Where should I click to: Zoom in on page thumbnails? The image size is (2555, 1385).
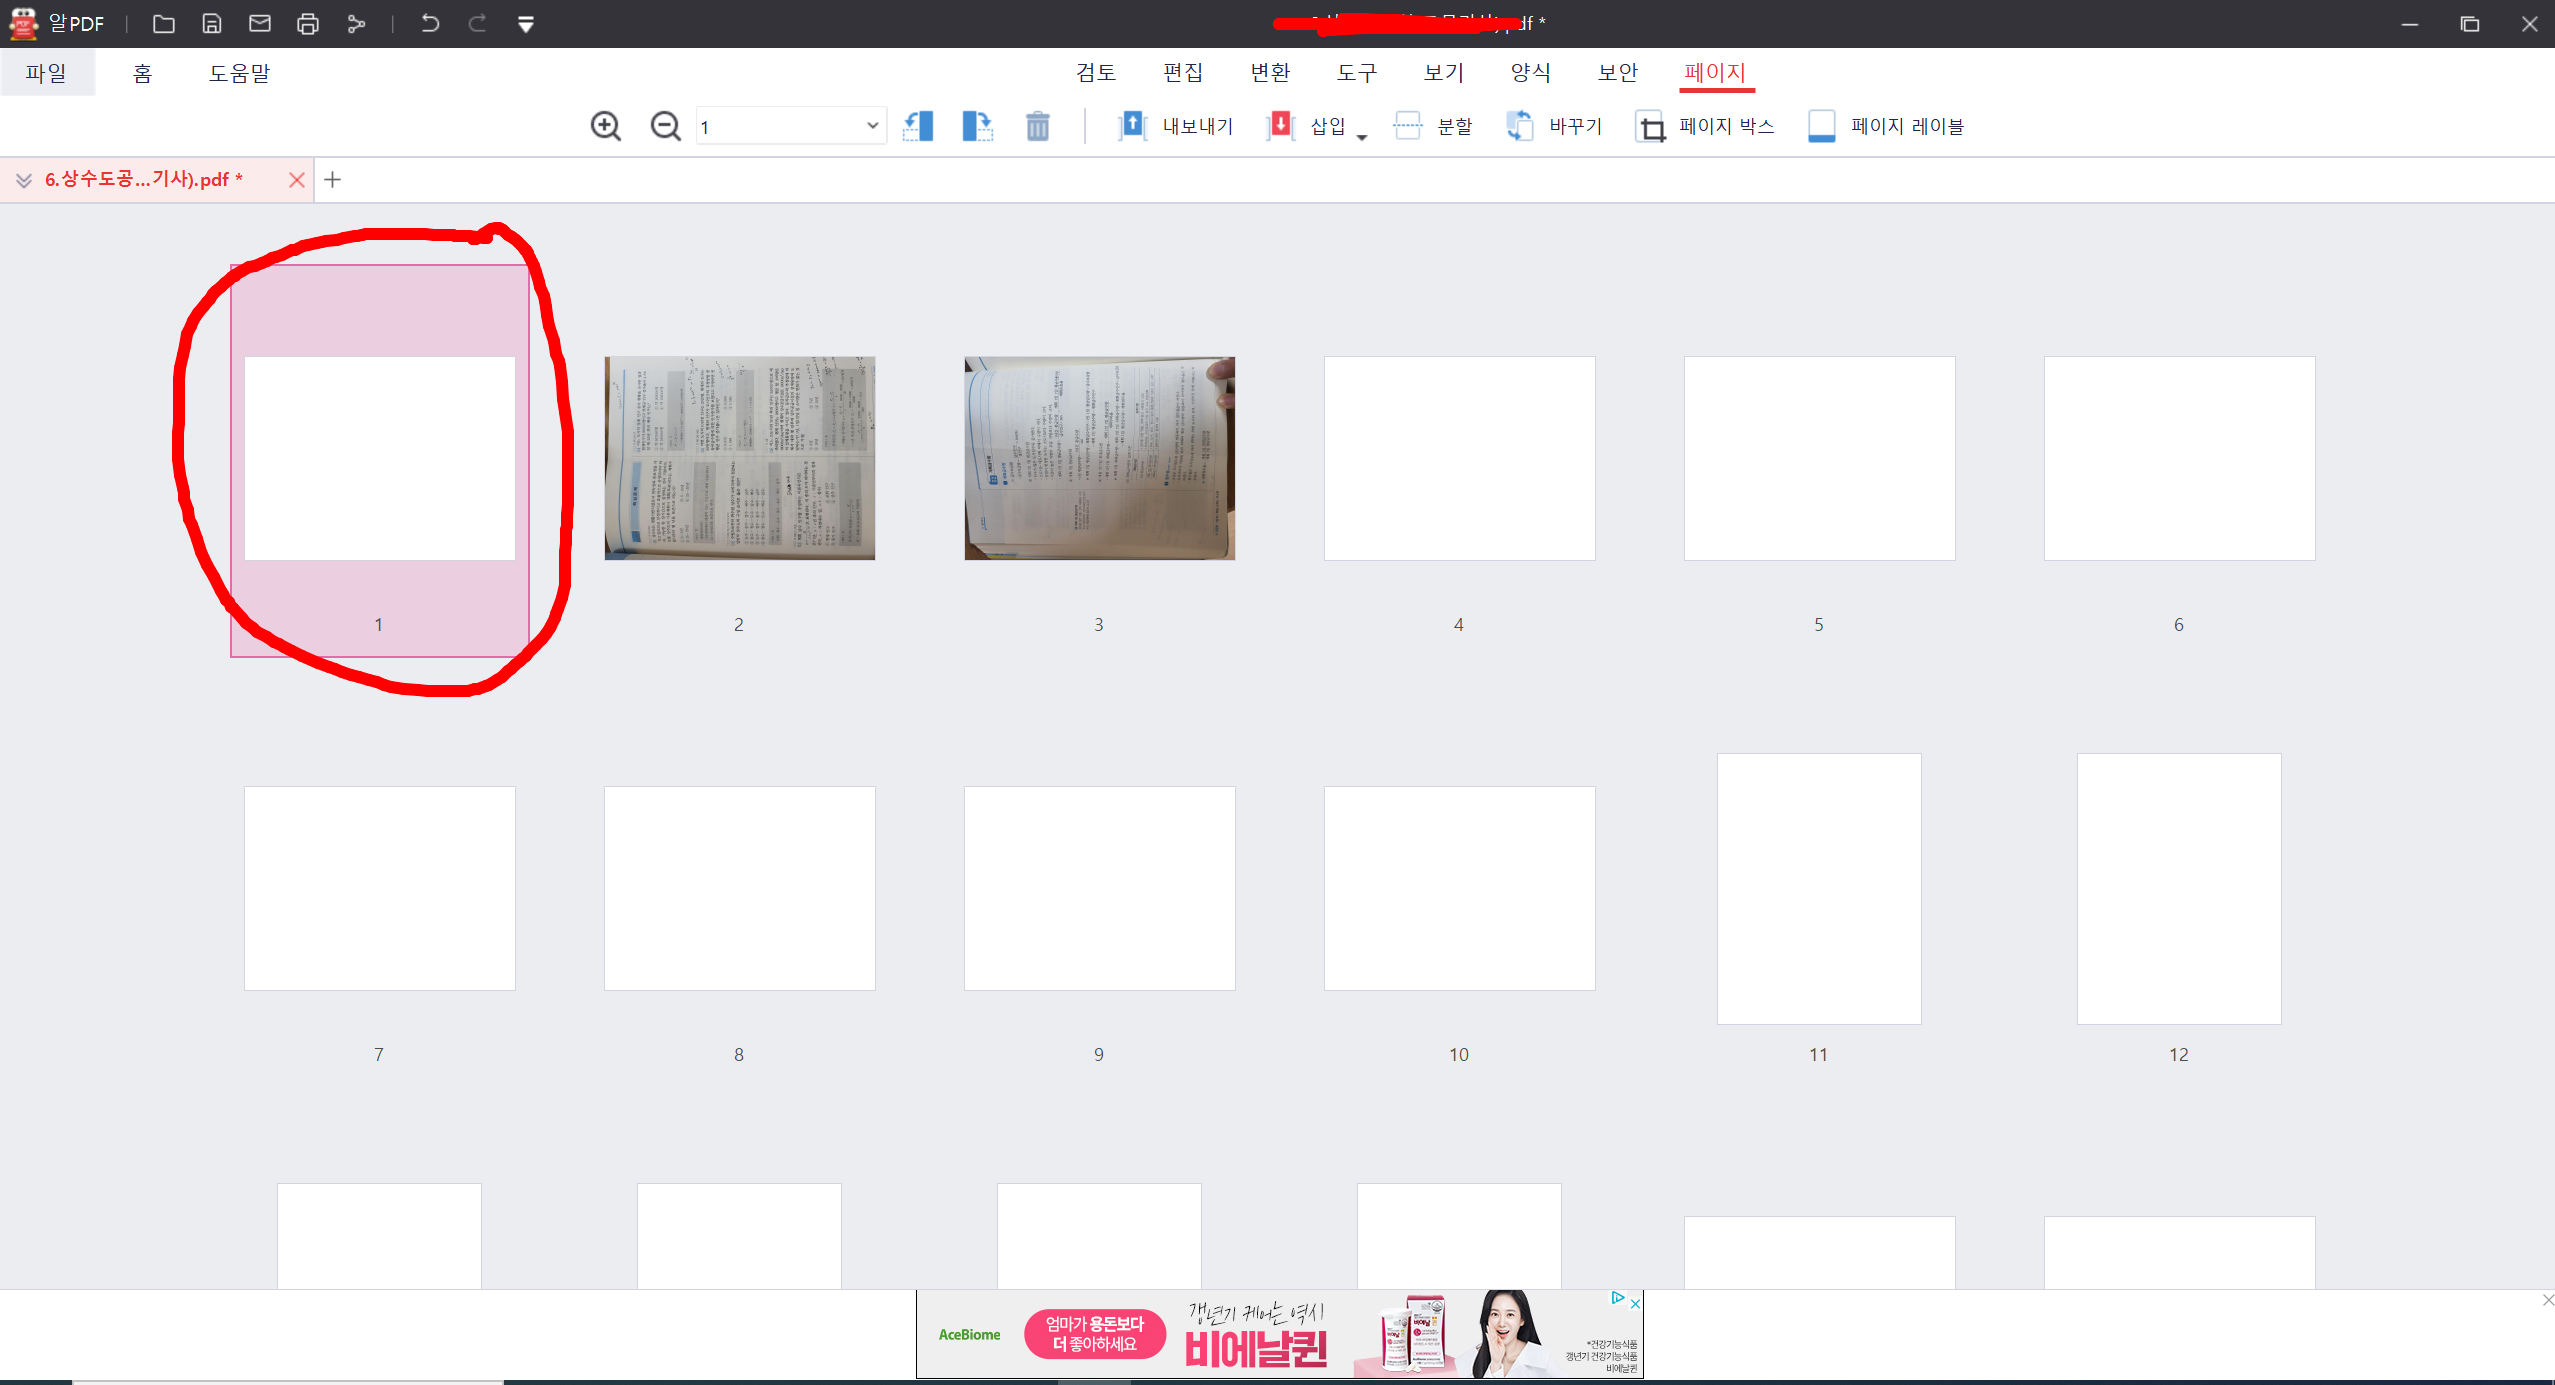606,126
